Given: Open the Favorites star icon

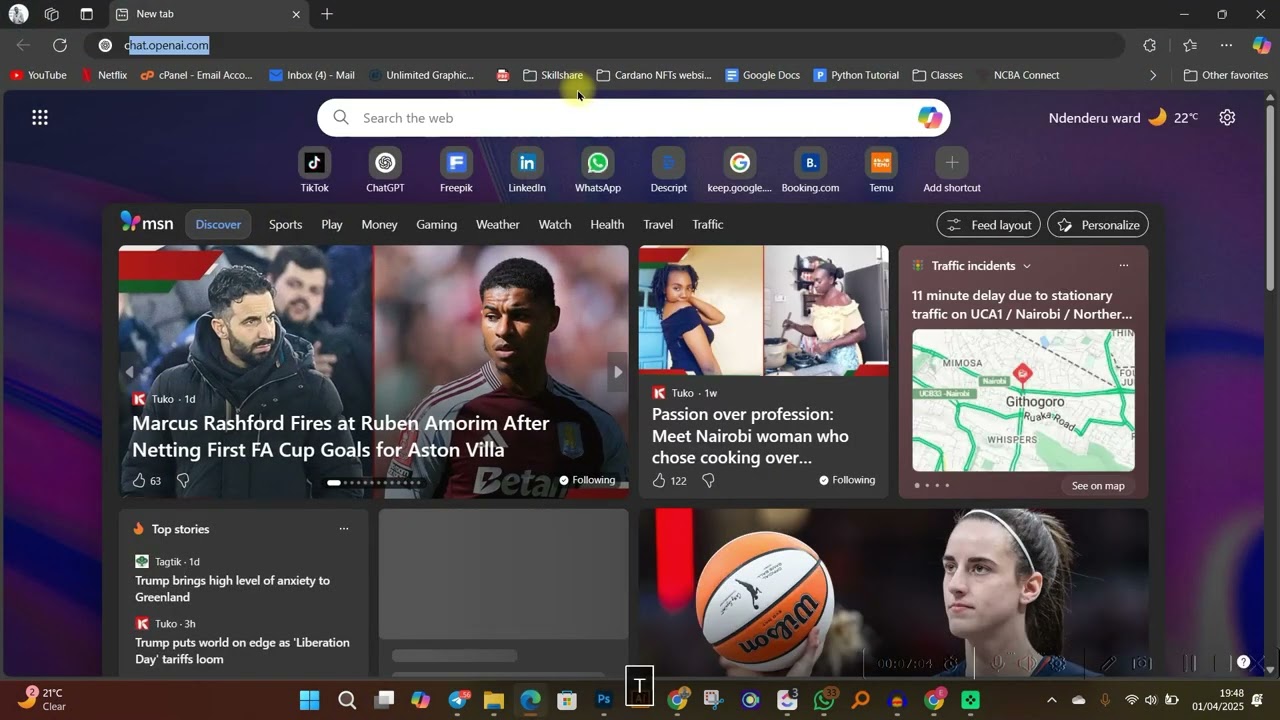Looking at the screenshot, I should click(1189, 45).
